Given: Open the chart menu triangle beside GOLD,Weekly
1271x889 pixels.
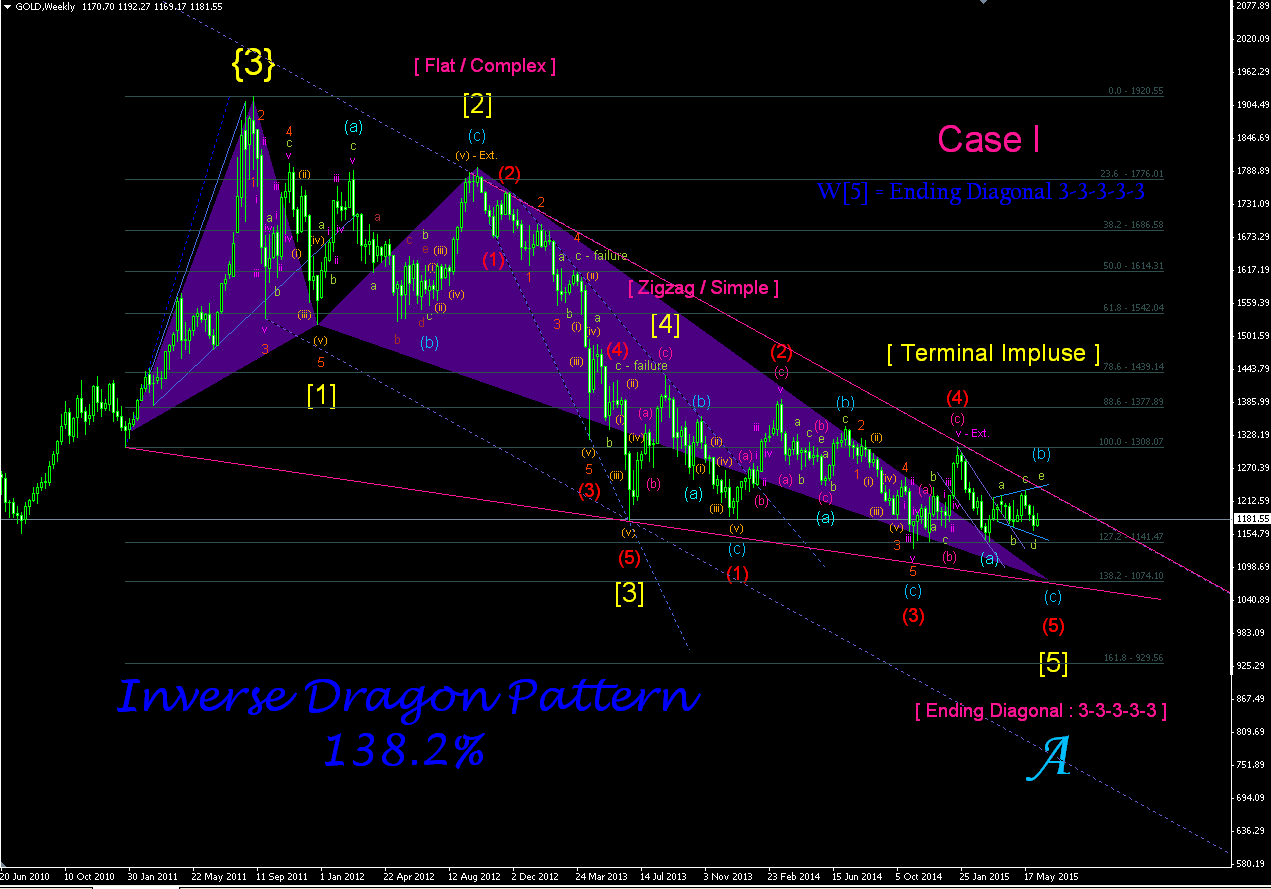Looking at the screenshot, I should pos(7,6).
